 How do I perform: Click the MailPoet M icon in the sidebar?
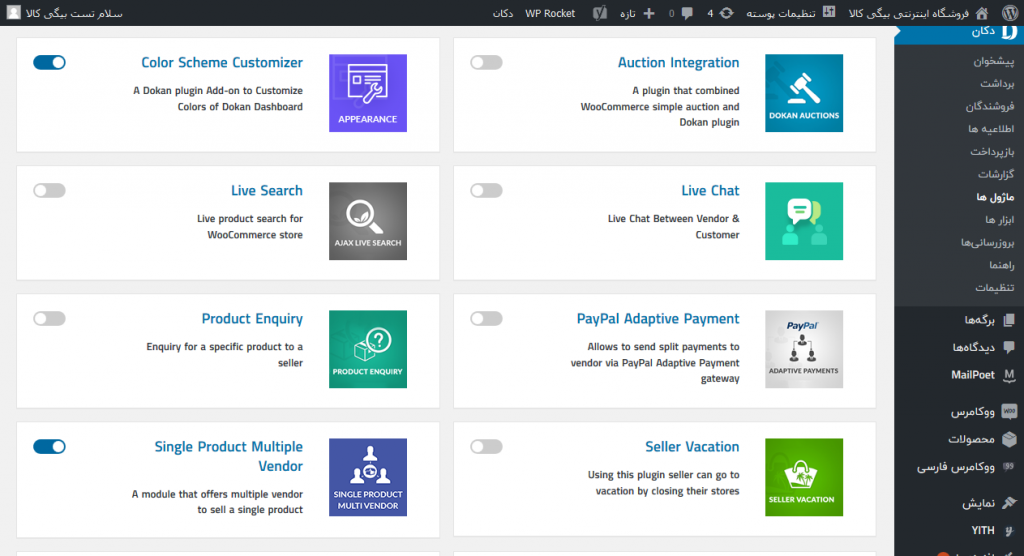click(x=1009, y=374)
